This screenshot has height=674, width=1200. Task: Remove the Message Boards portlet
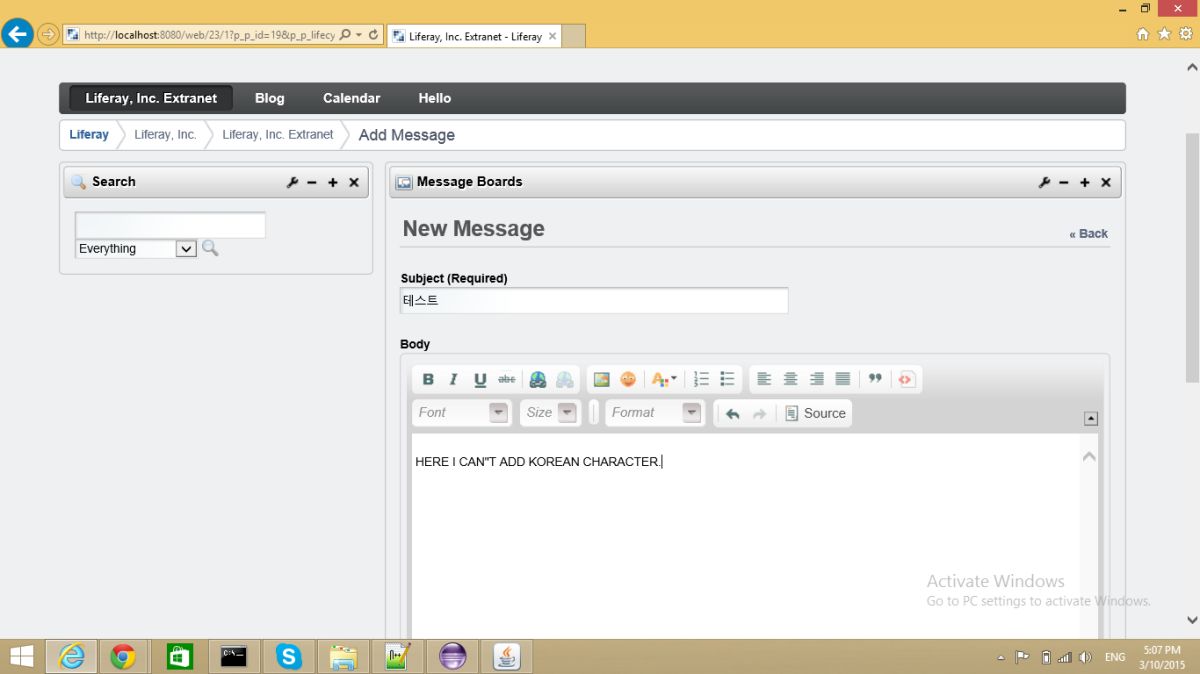[1106, 182]
